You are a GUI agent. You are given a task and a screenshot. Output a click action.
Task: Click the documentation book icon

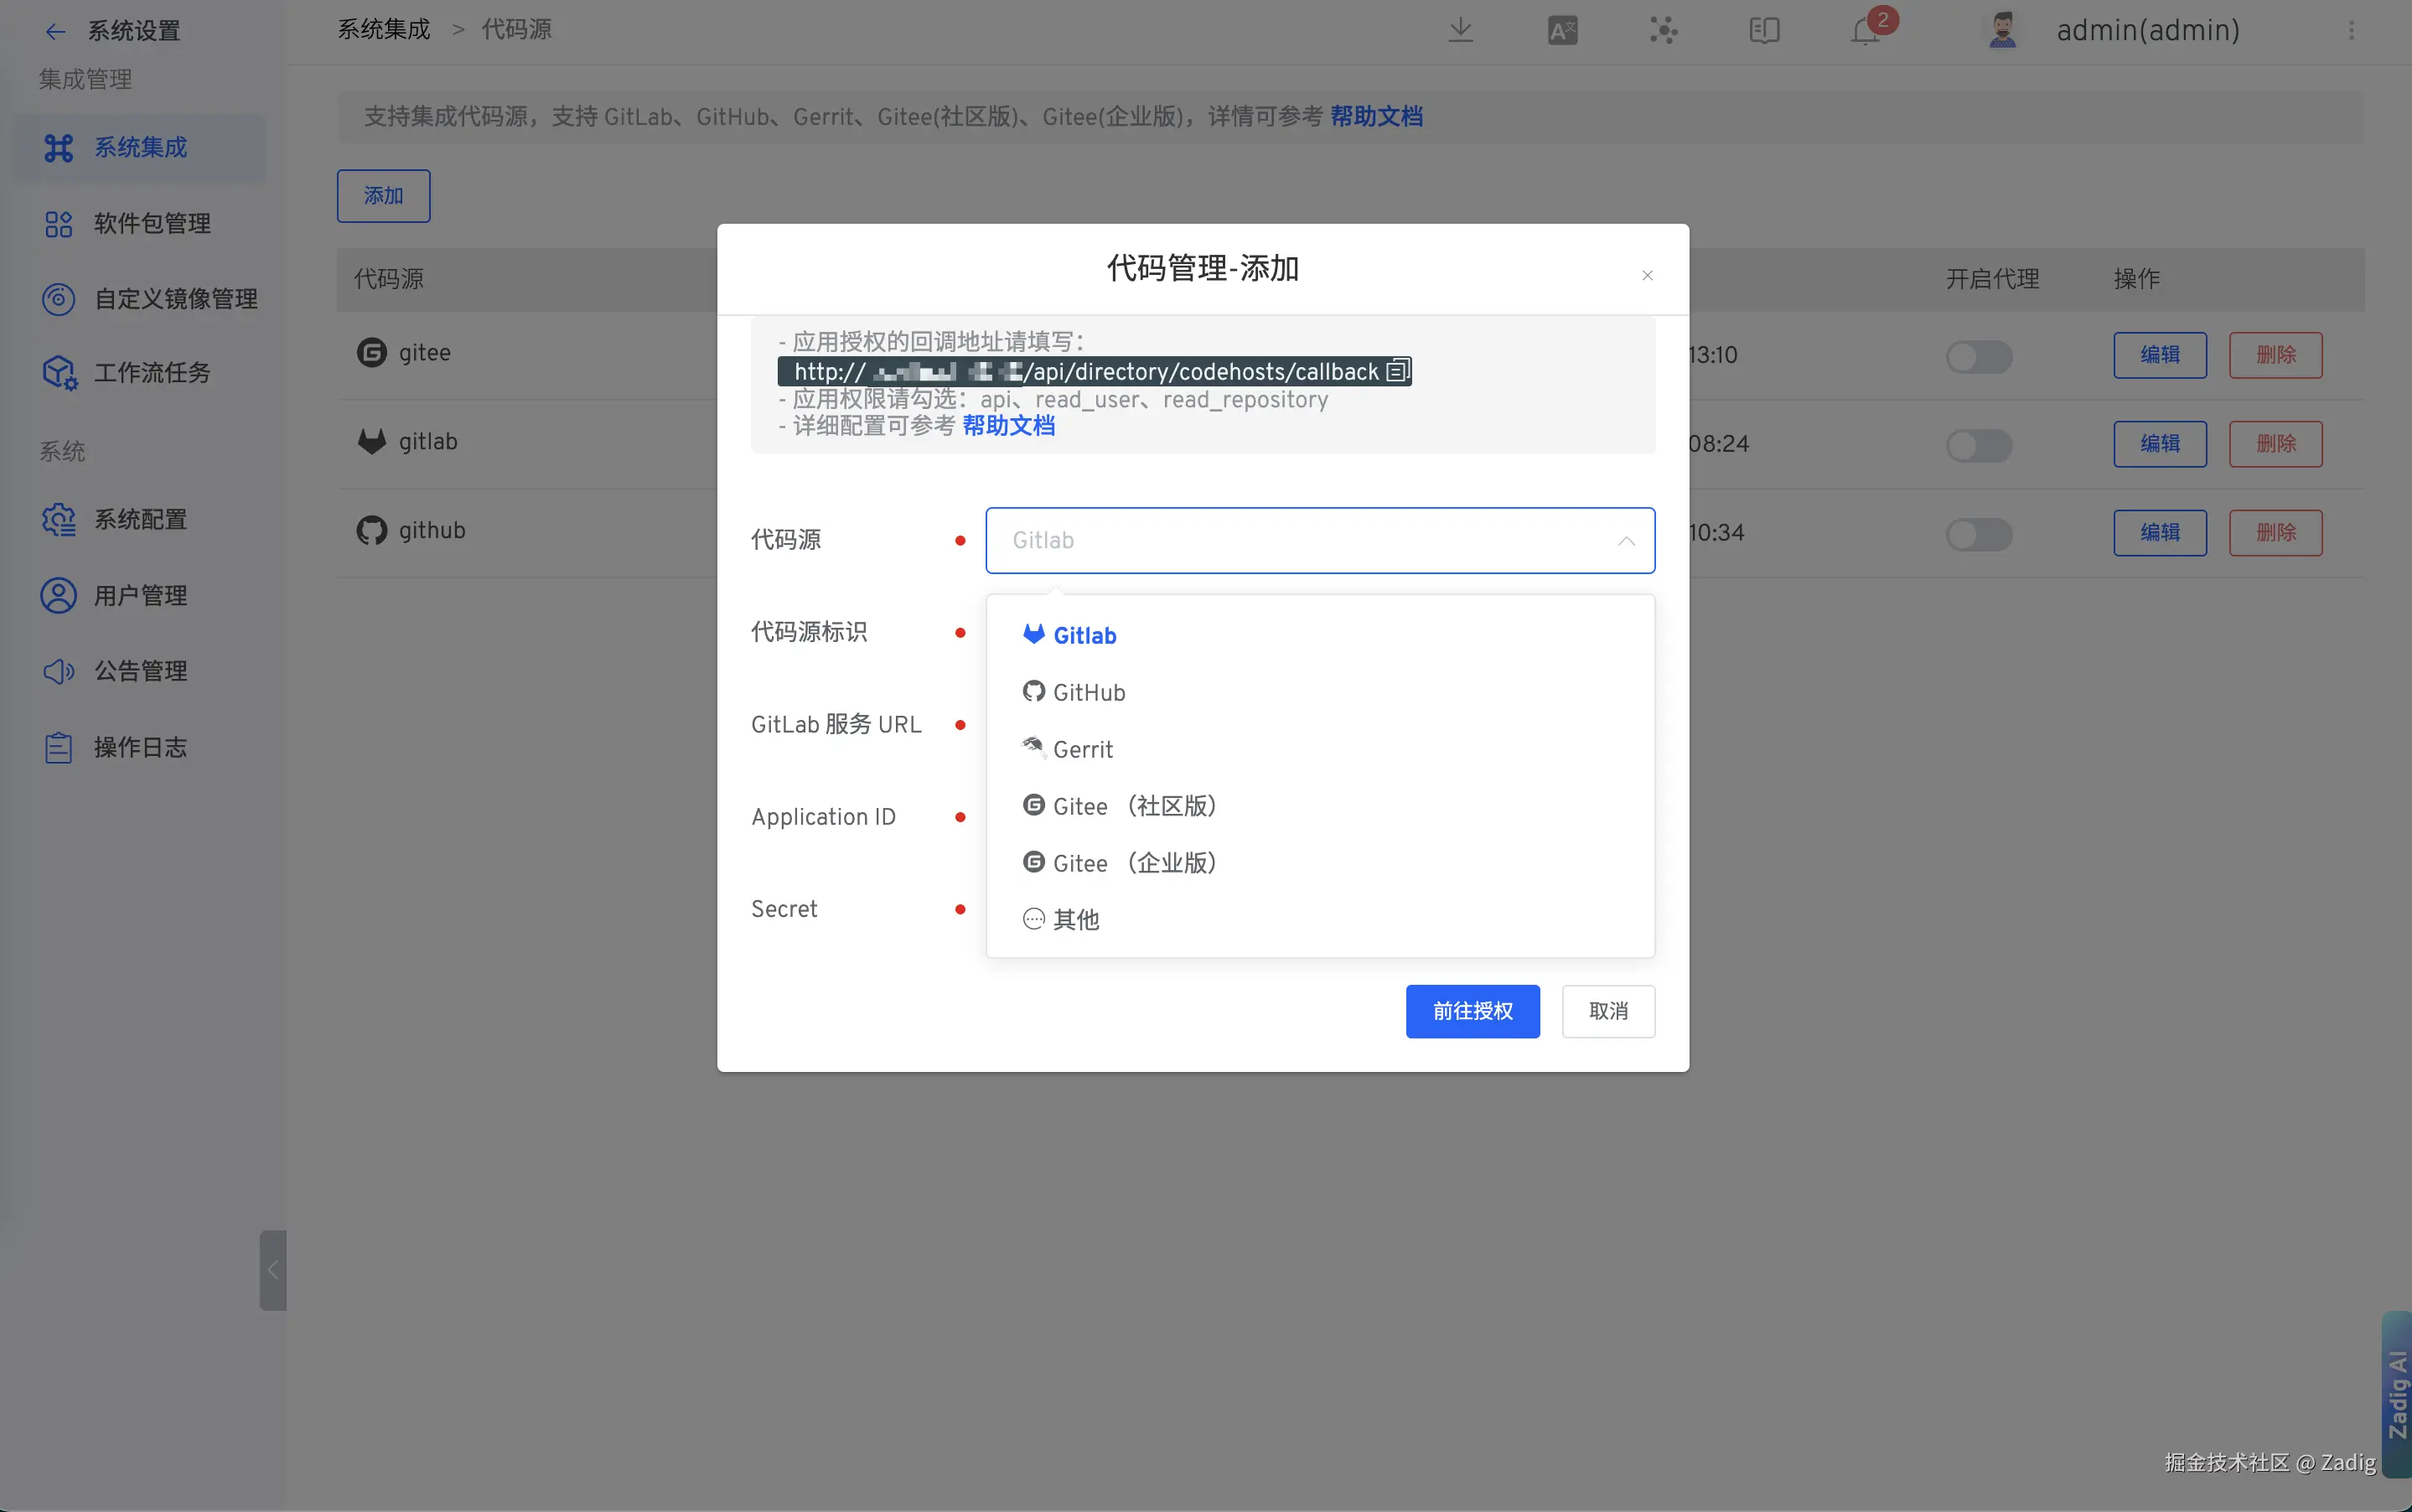[x=1764, y=30]
